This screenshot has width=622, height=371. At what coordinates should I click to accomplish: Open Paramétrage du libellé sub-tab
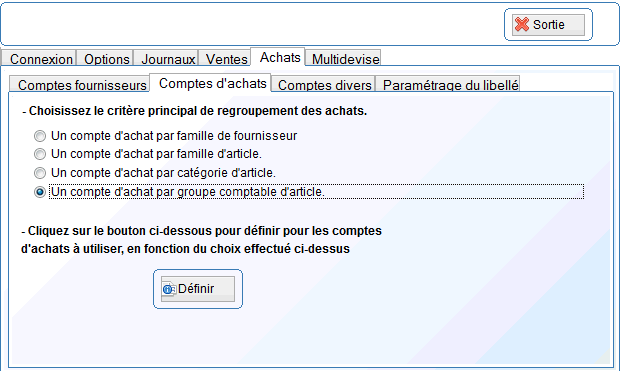click(448, 84)
